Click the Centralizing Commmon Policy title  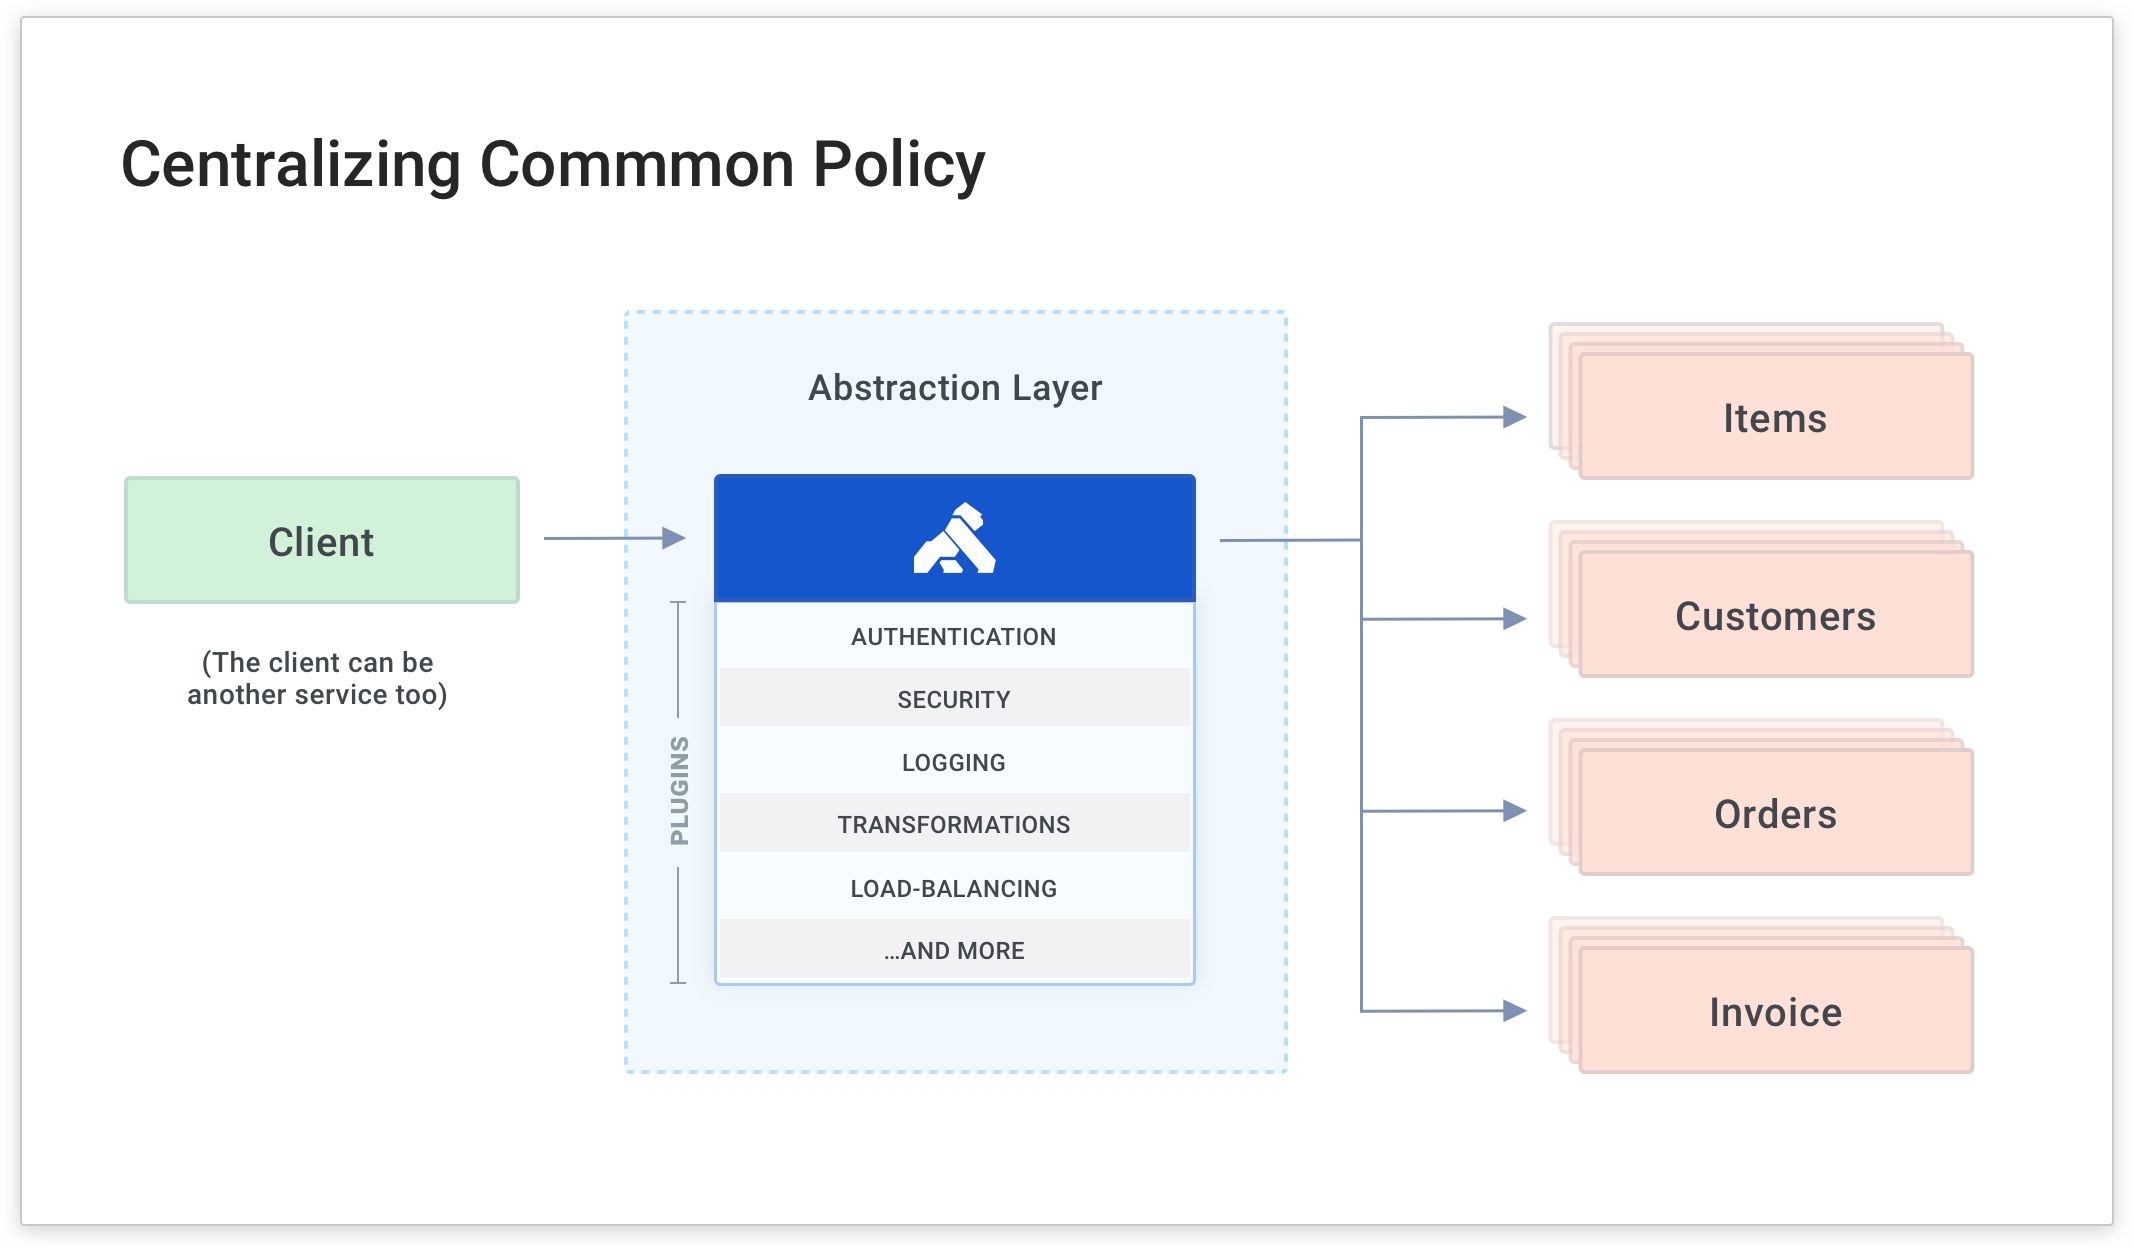pos(553,165)
